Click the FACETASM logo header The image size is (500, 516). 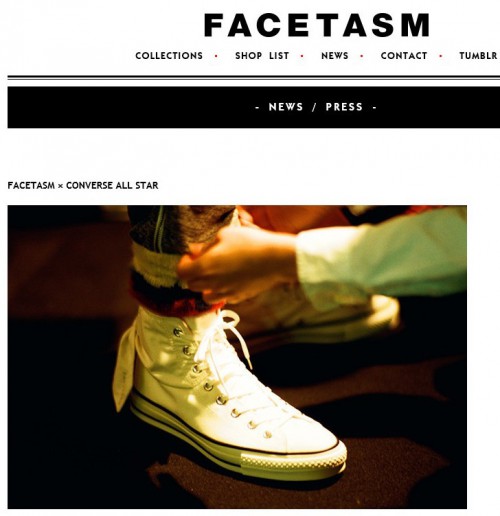(x=317, y=25)
